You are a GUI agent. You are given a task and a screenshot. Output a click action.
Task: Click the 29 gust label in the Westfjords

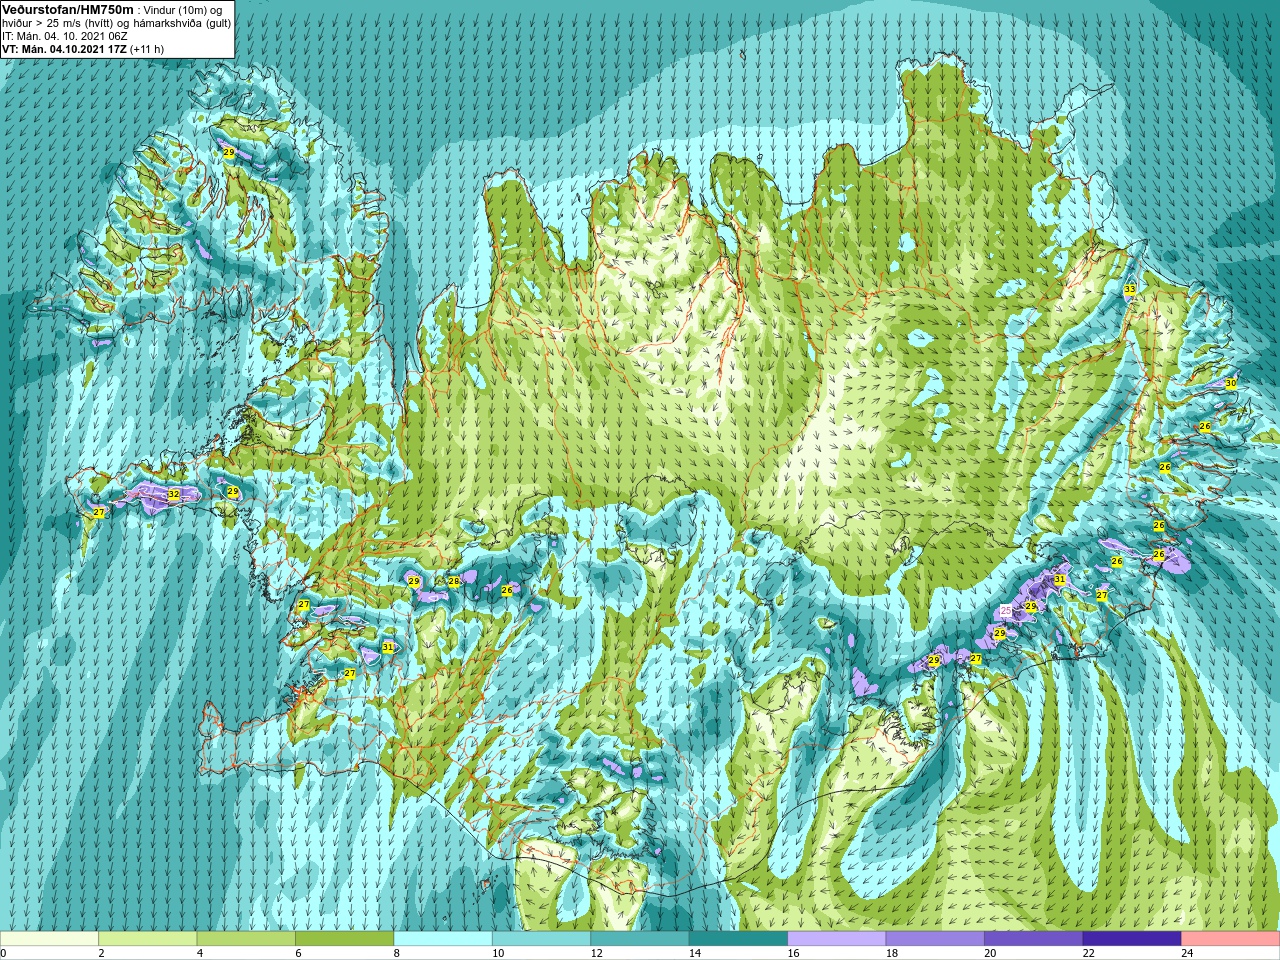(229, 153)
